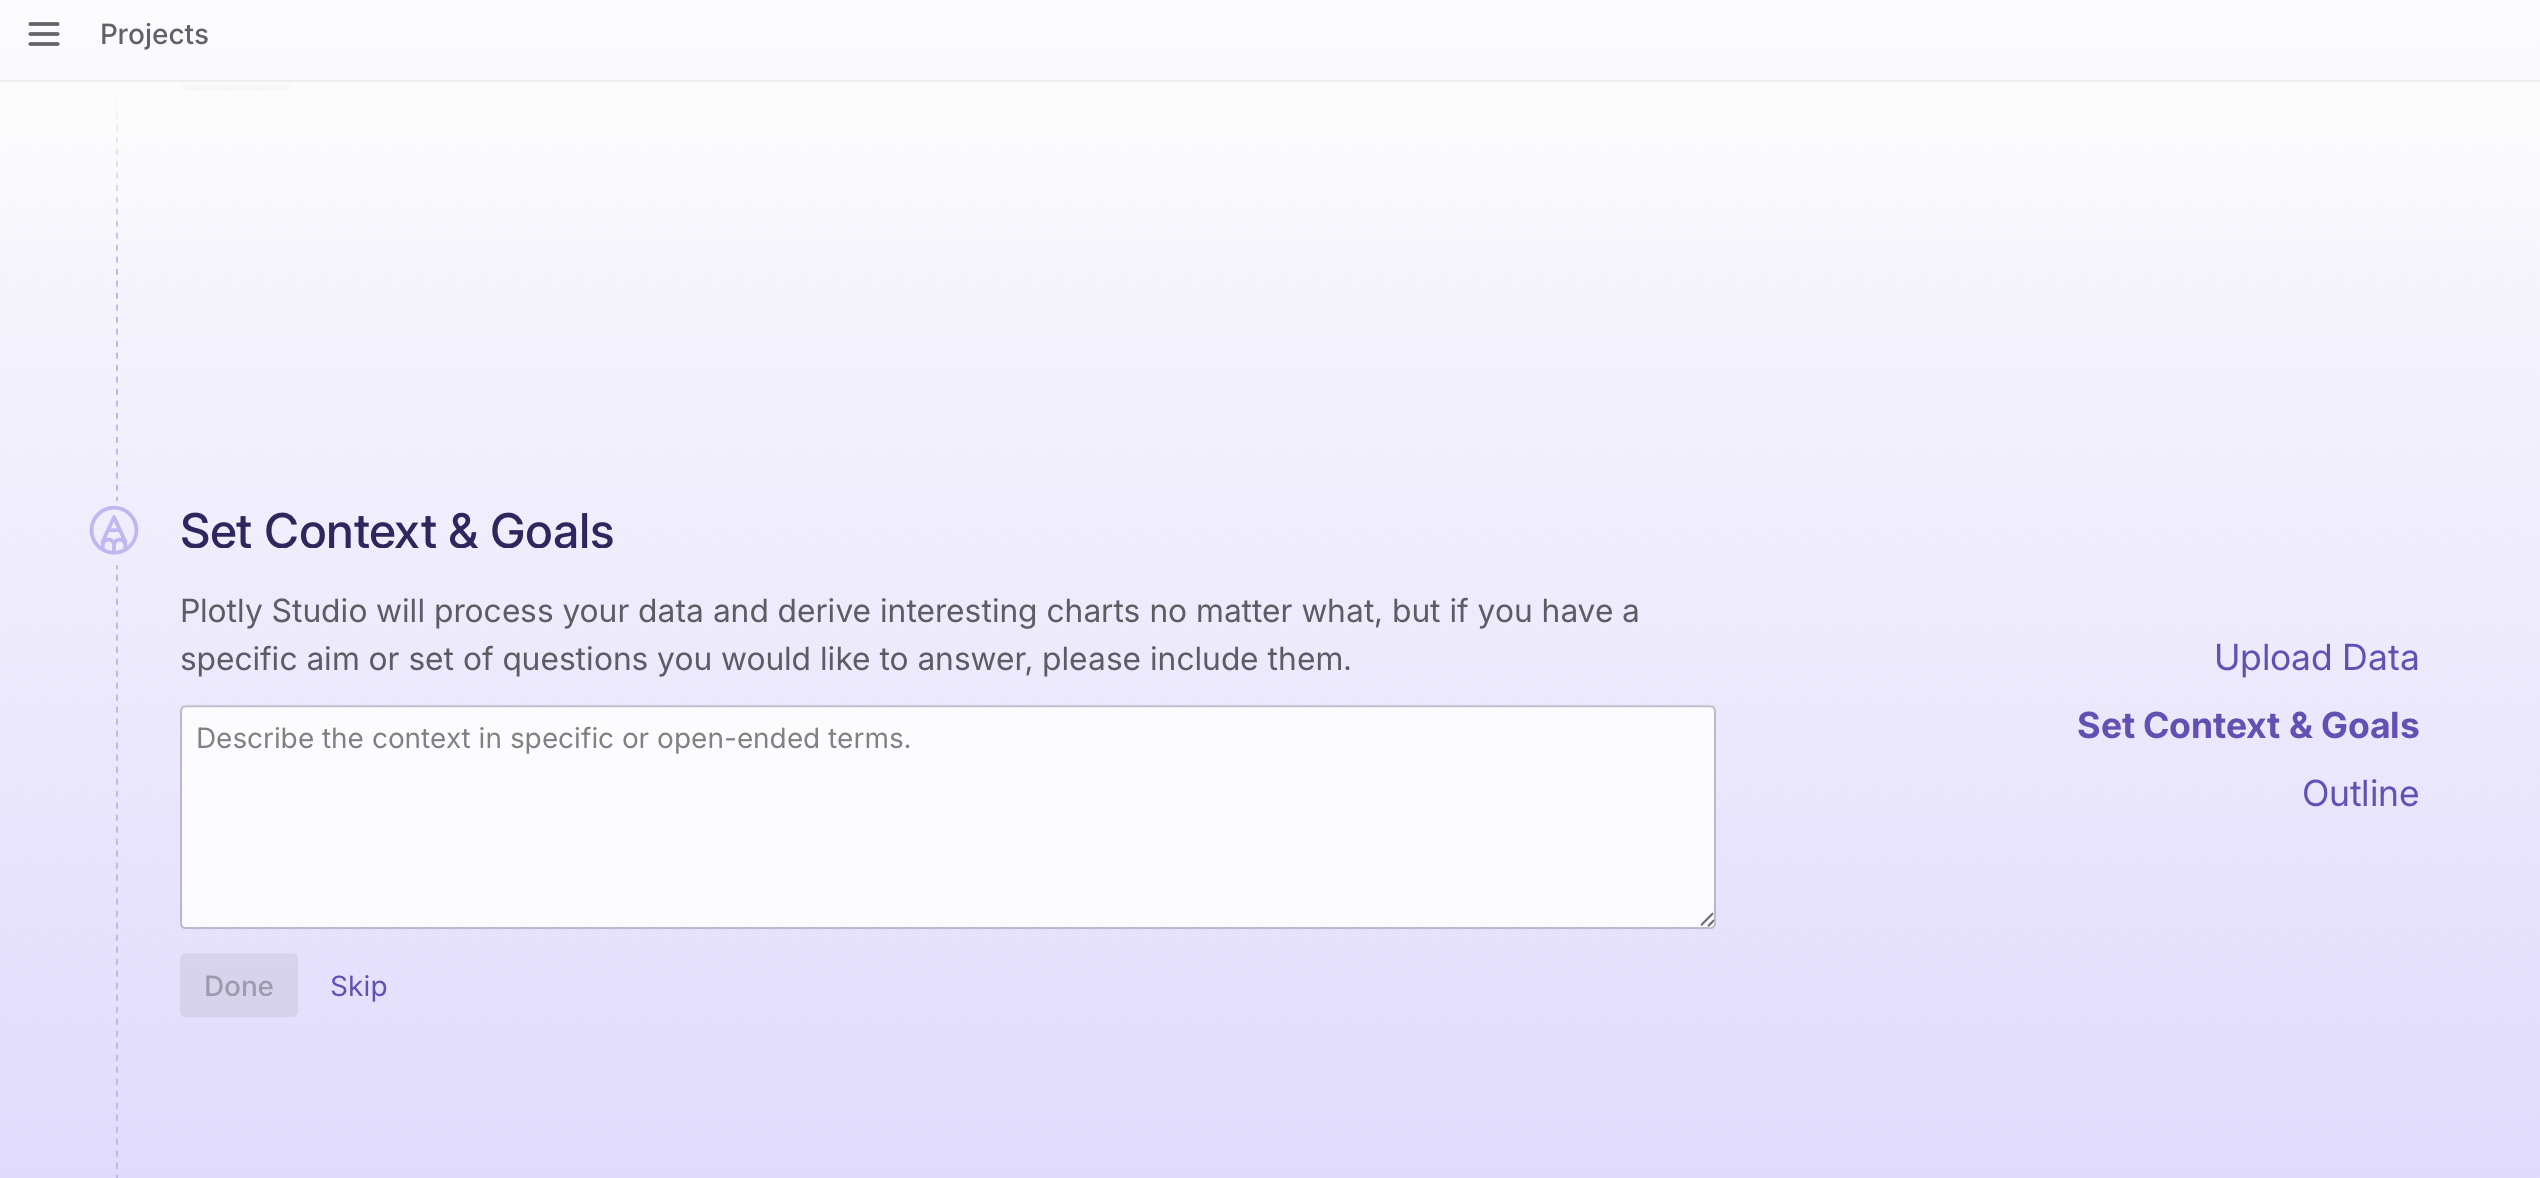Click the 'specific aim or set of questions' line
This screenshot has height=1178, width=2540.
coord(765,659)
